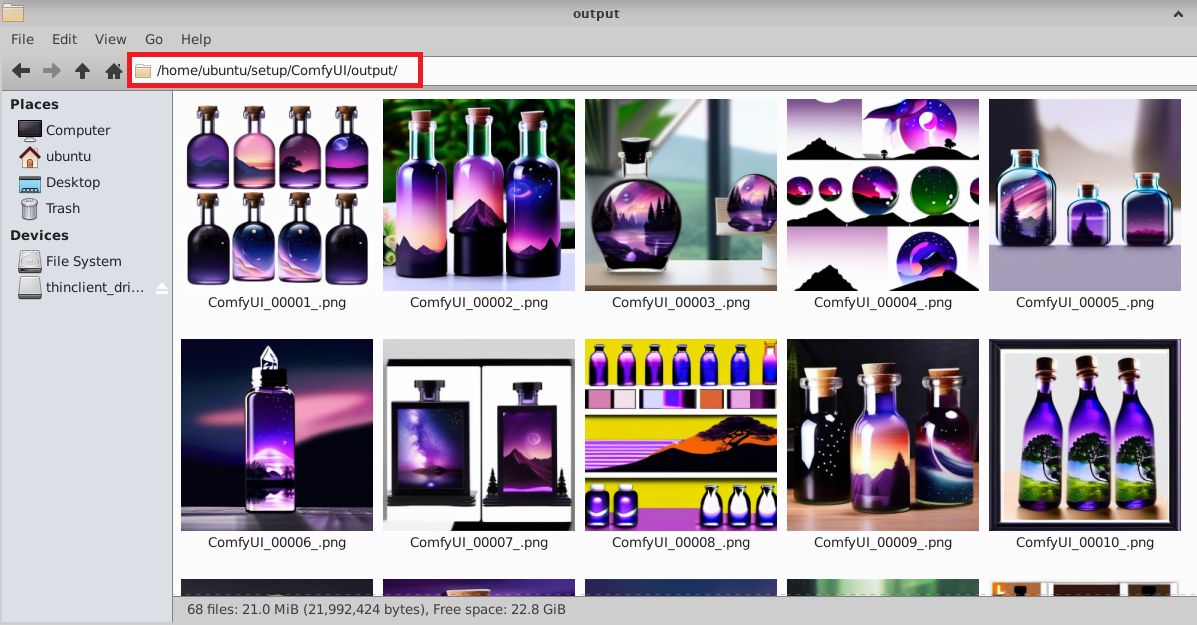
Task: Click the folder icon in title bar
Action: [13, 13]
